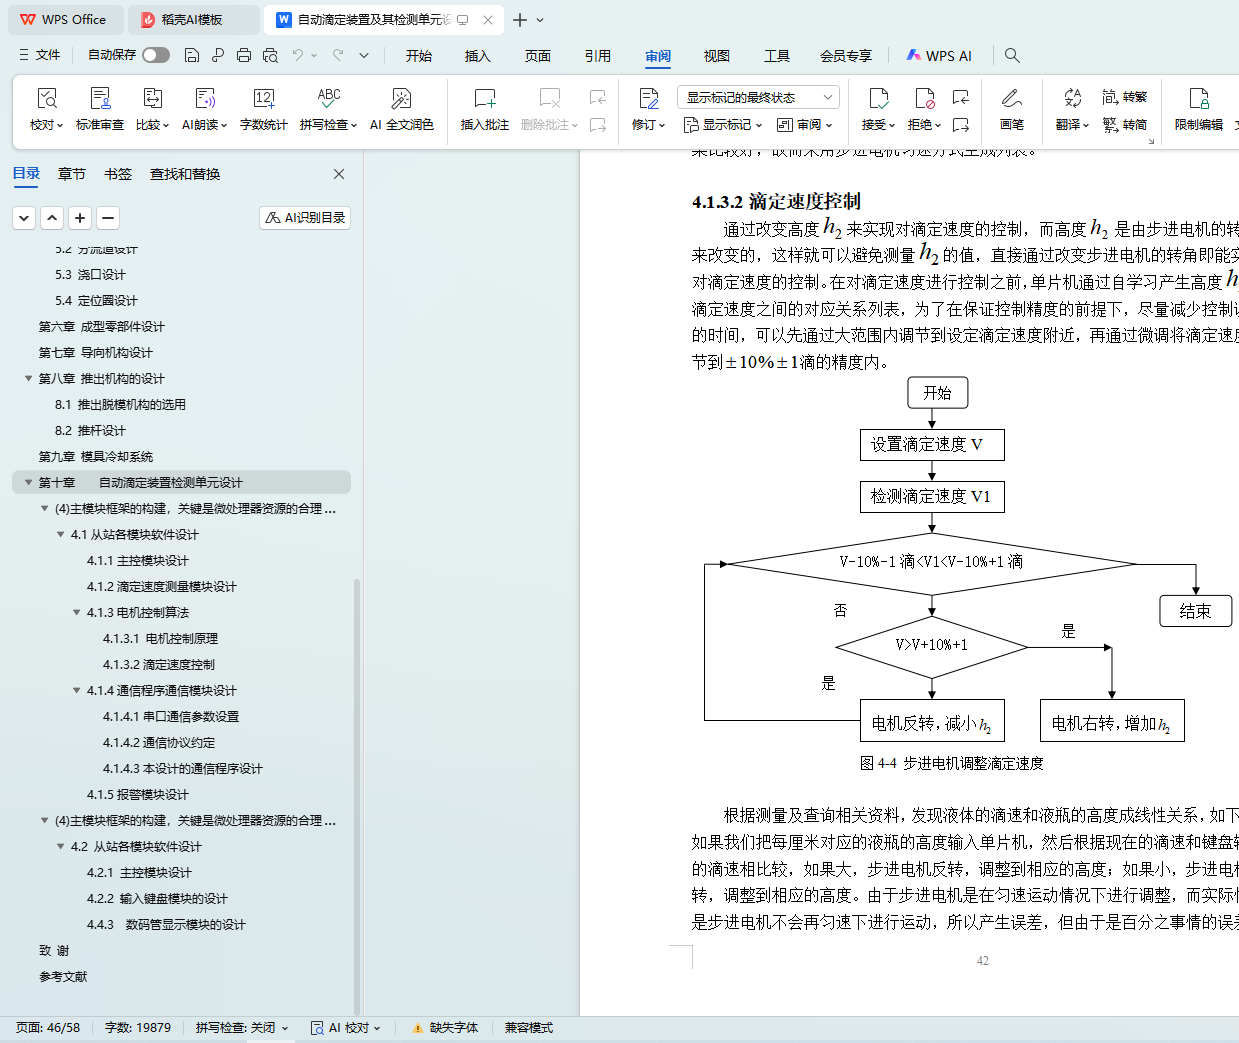The width and height of the screenshot is (1239, 1043).
Task: Open the 书签 tab in navigation pane
Action: pyautogui.click(x=118, y=174)
